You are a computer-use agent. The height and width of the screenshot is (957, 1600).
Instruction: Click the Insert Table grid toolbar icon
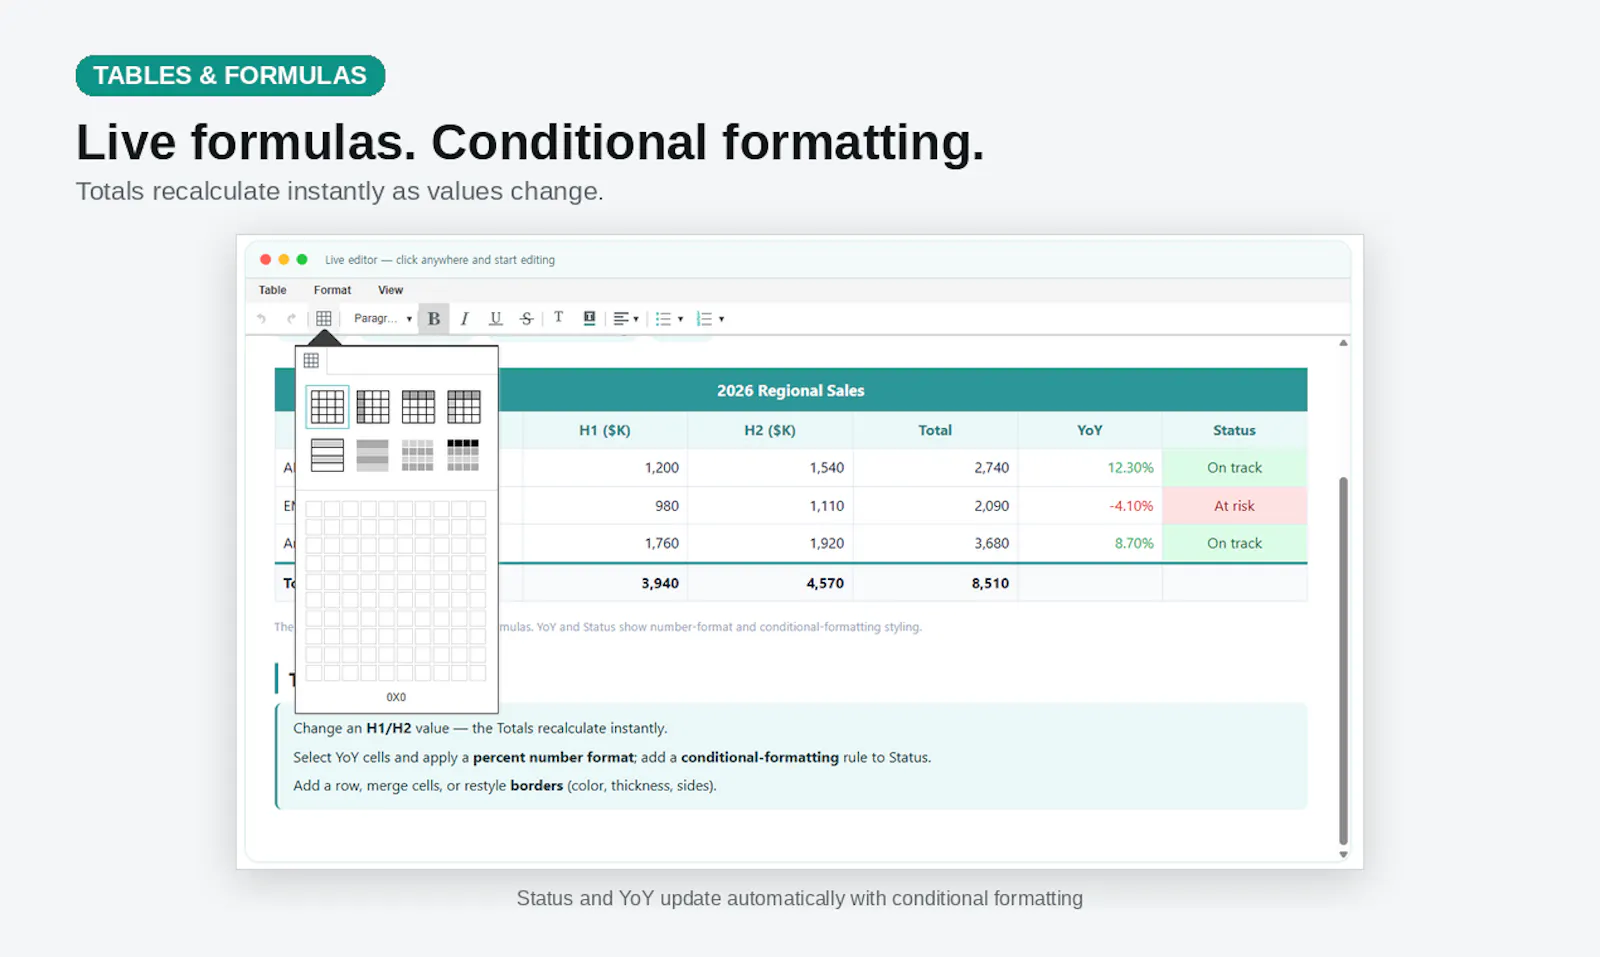click(323, 319)
